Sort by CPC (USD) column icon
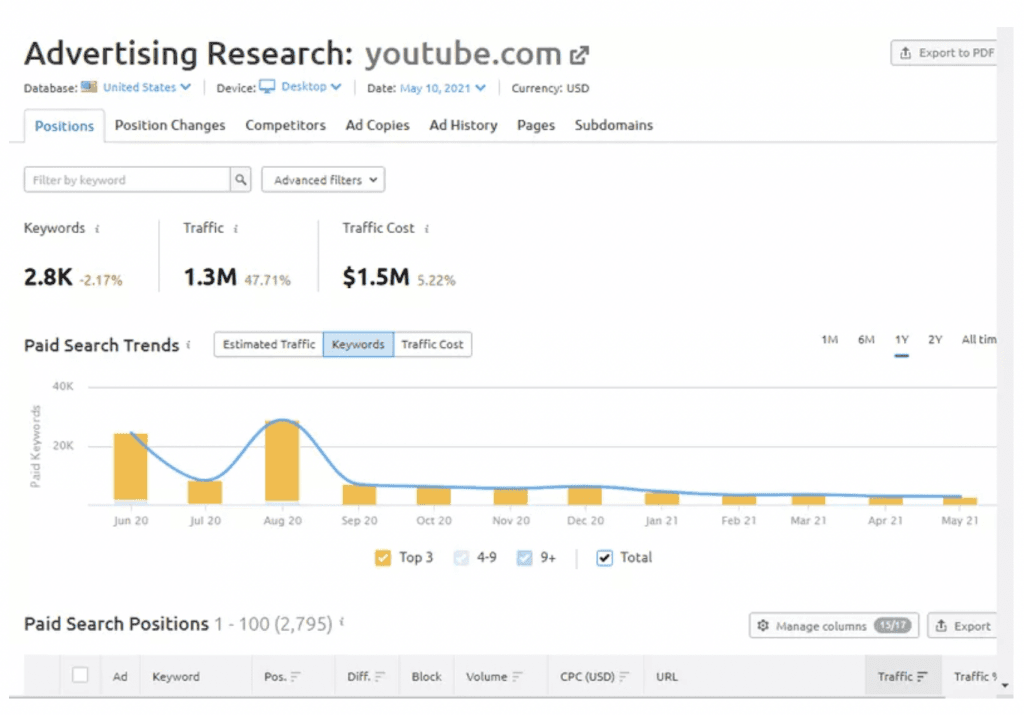The width and height of the screenshot is (1024, 715). [624, 676]
